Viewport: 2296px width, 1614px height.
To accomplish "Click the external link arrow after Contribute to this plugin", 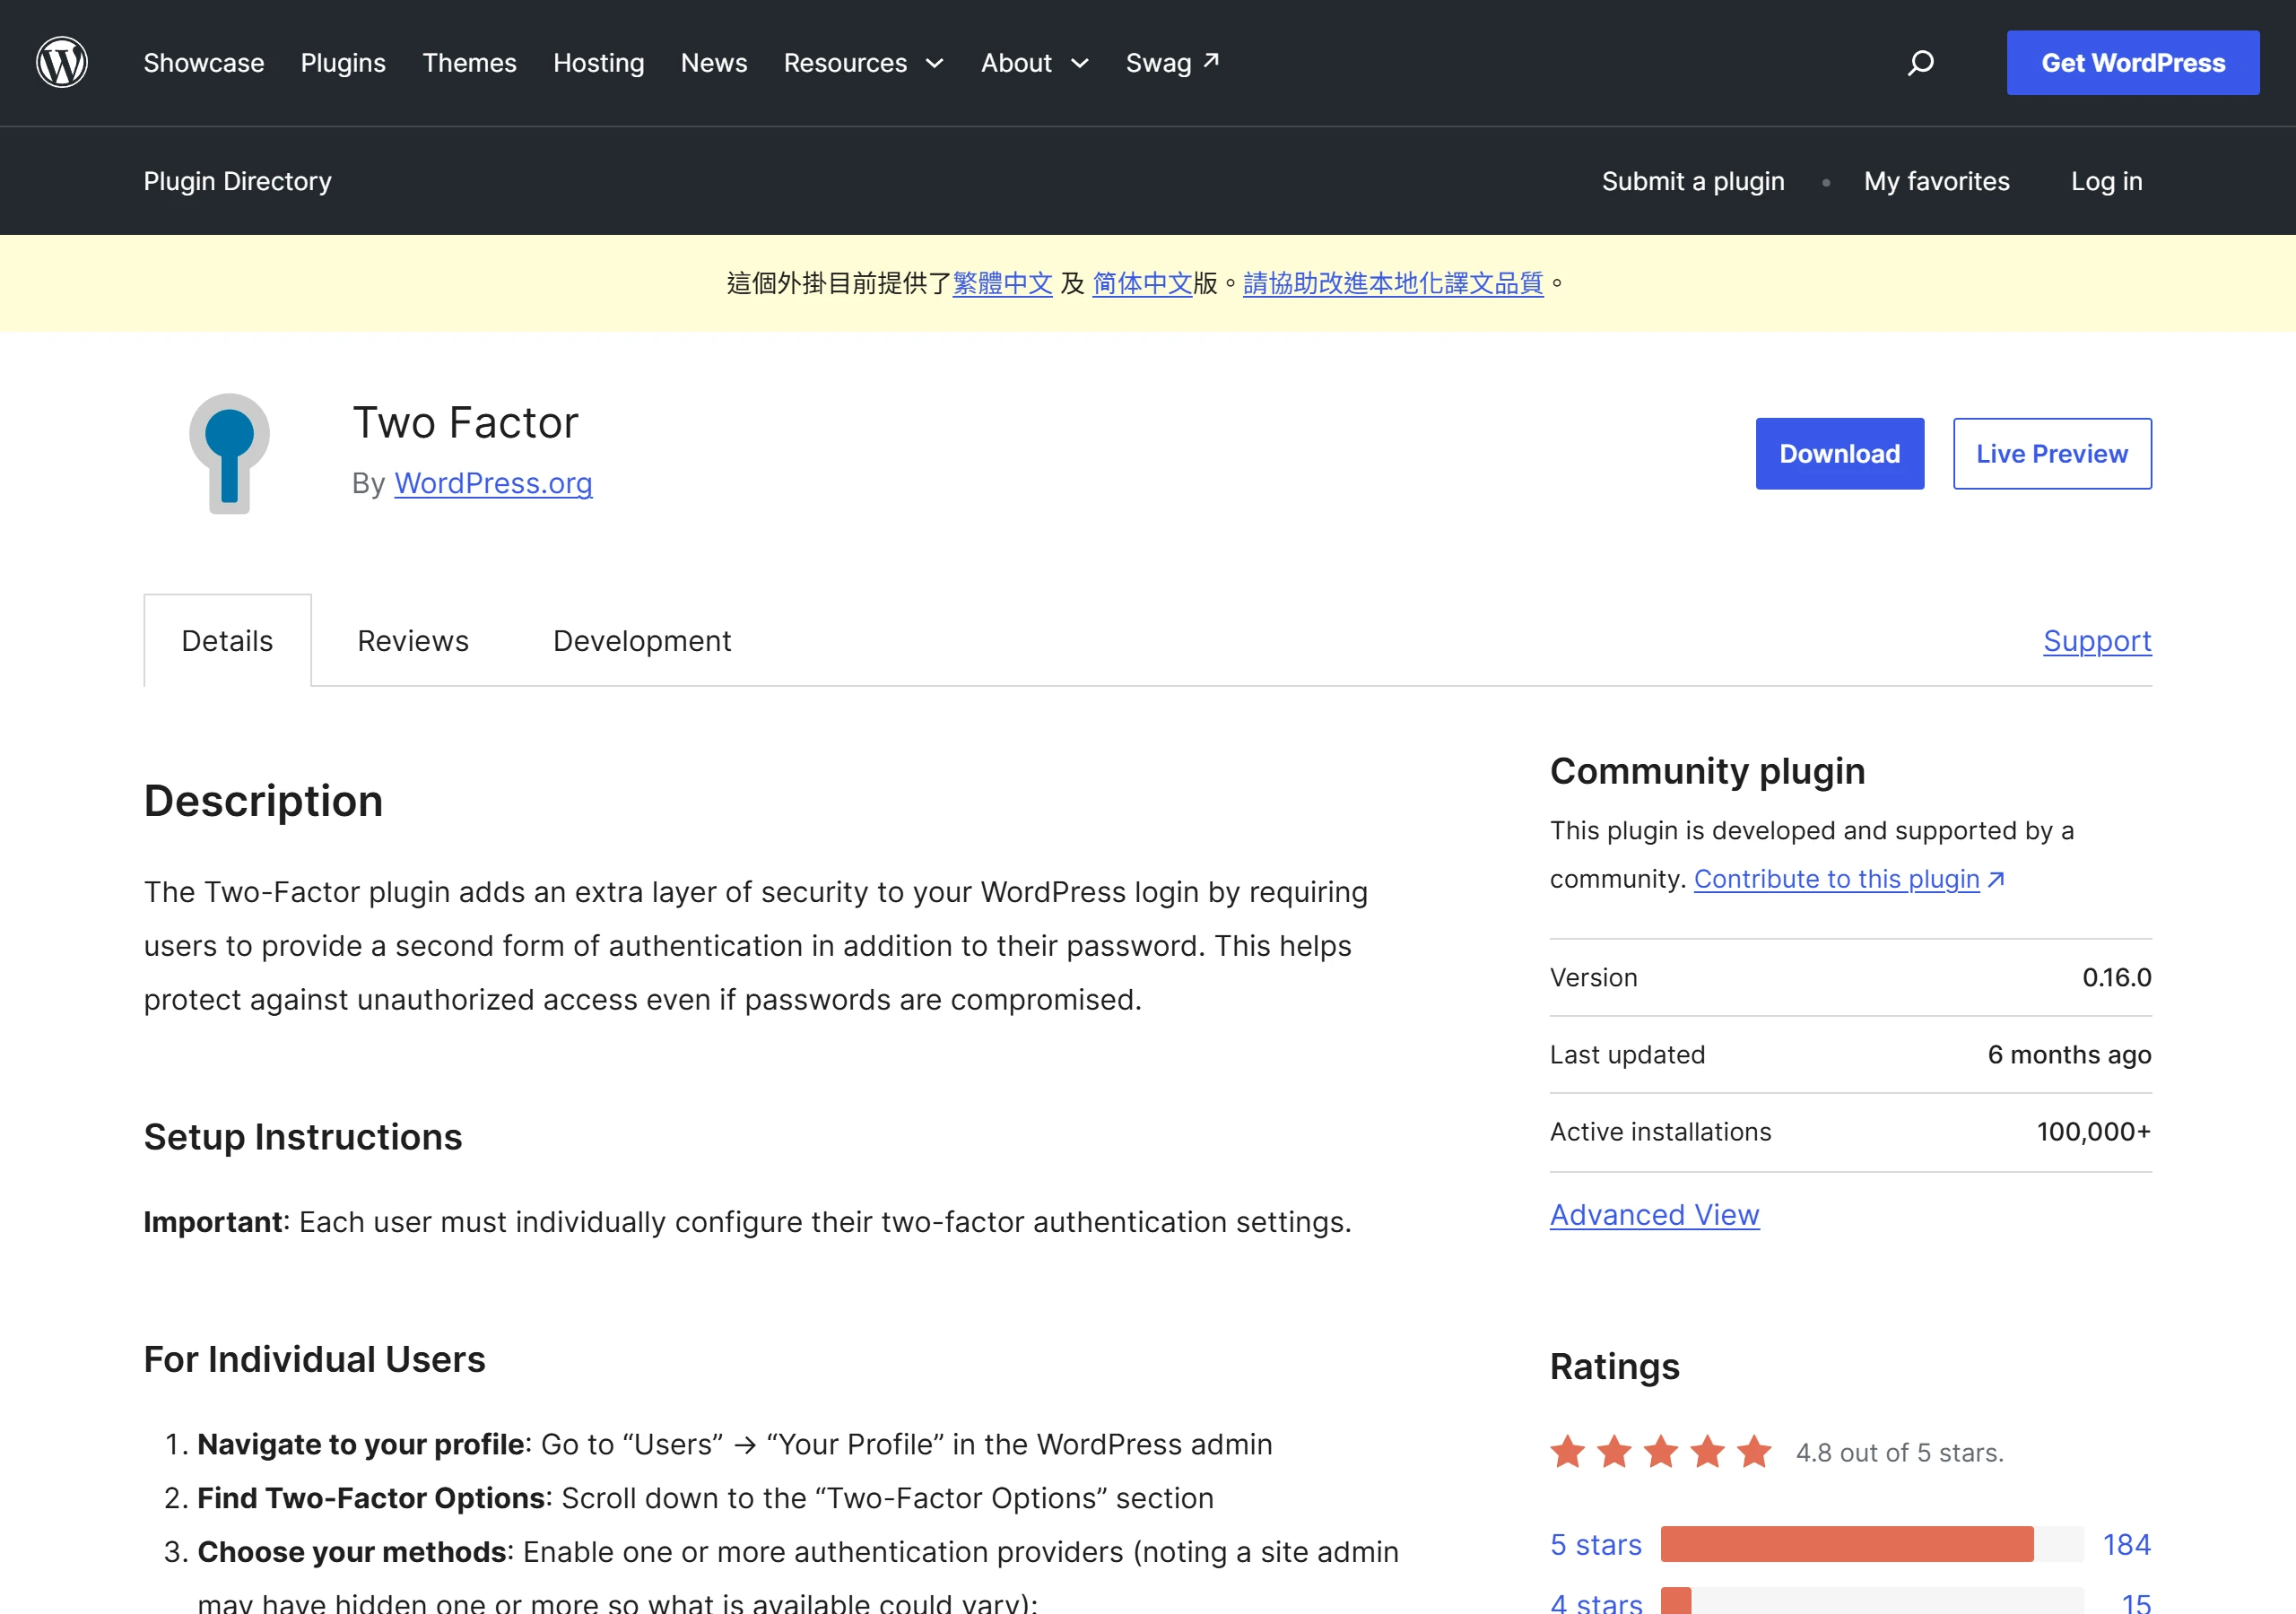I will click(1996, 879).
